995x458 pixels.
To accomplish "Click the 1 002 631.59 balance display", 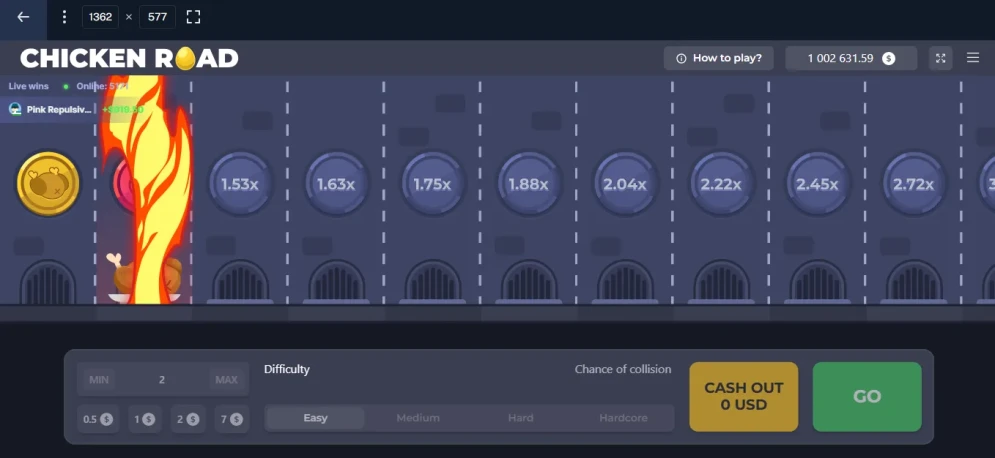I will click(851, 58).
